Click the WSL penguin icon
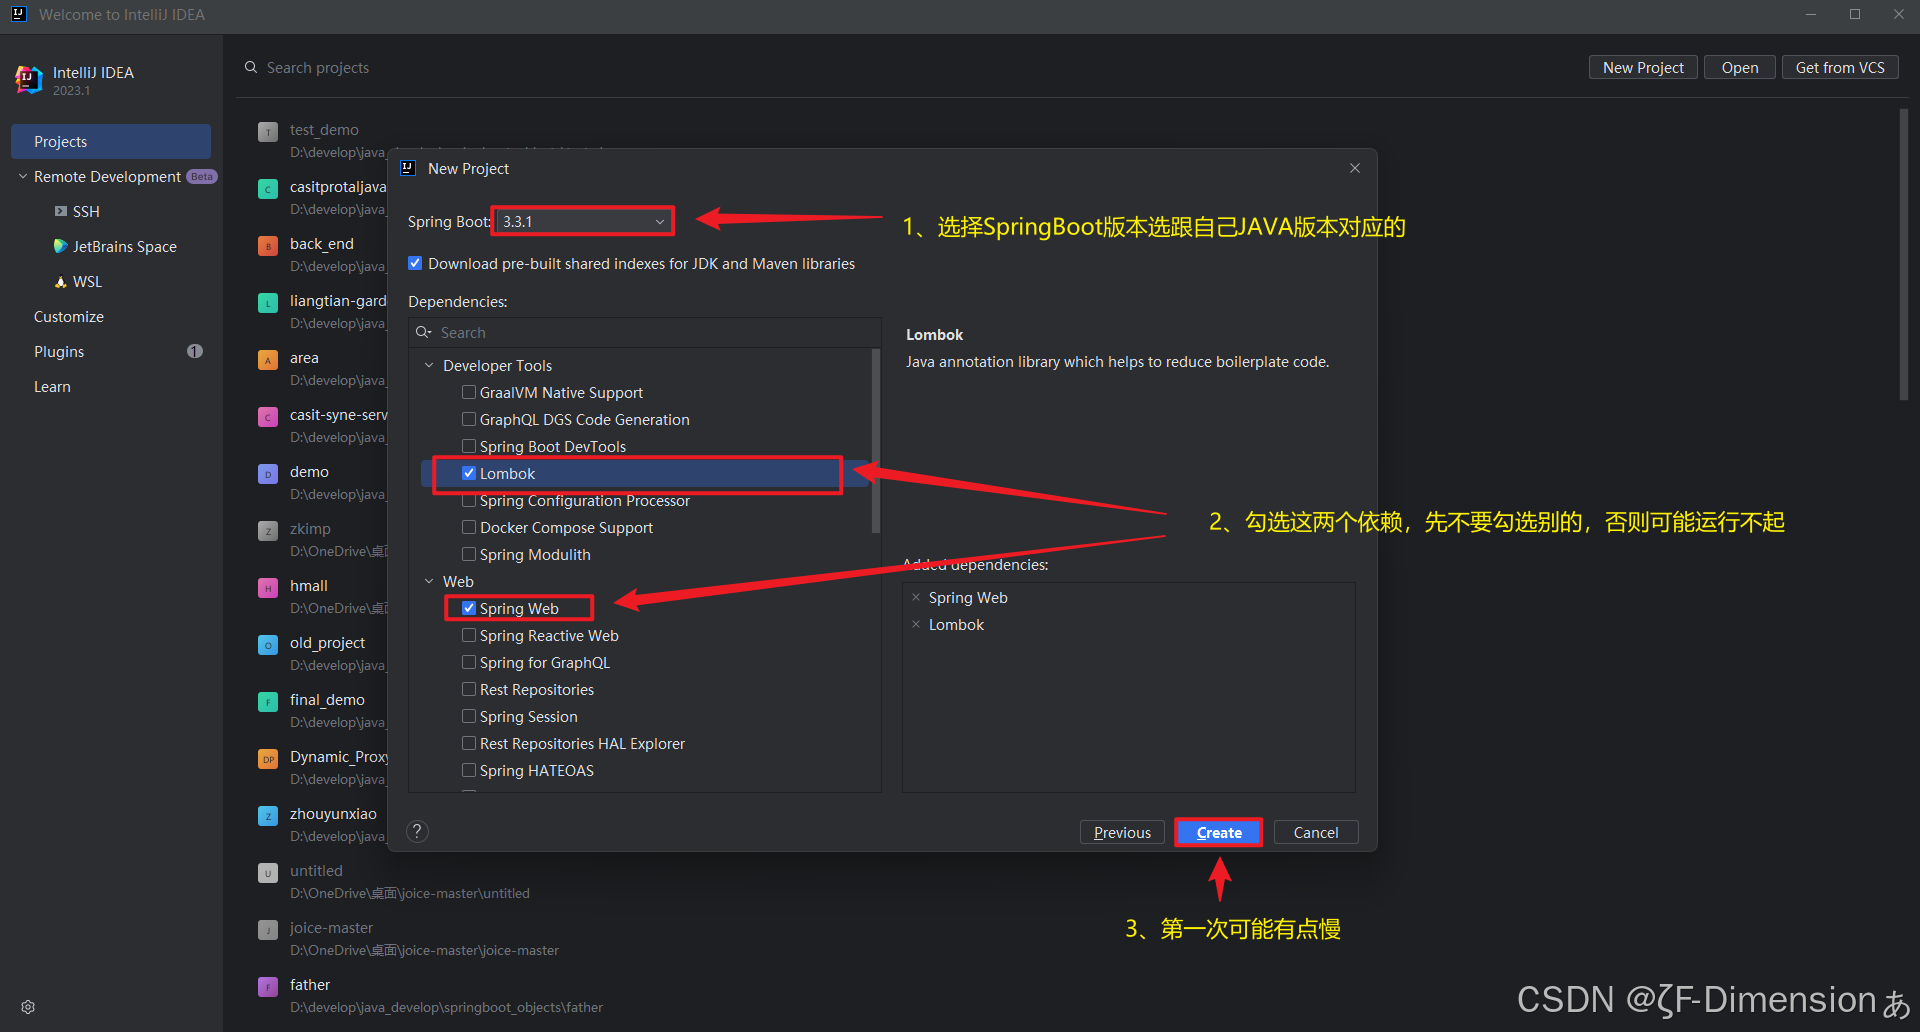The width and height of the screenshot is (1920, 1032). pyautogui.click(x=61, y=282)
